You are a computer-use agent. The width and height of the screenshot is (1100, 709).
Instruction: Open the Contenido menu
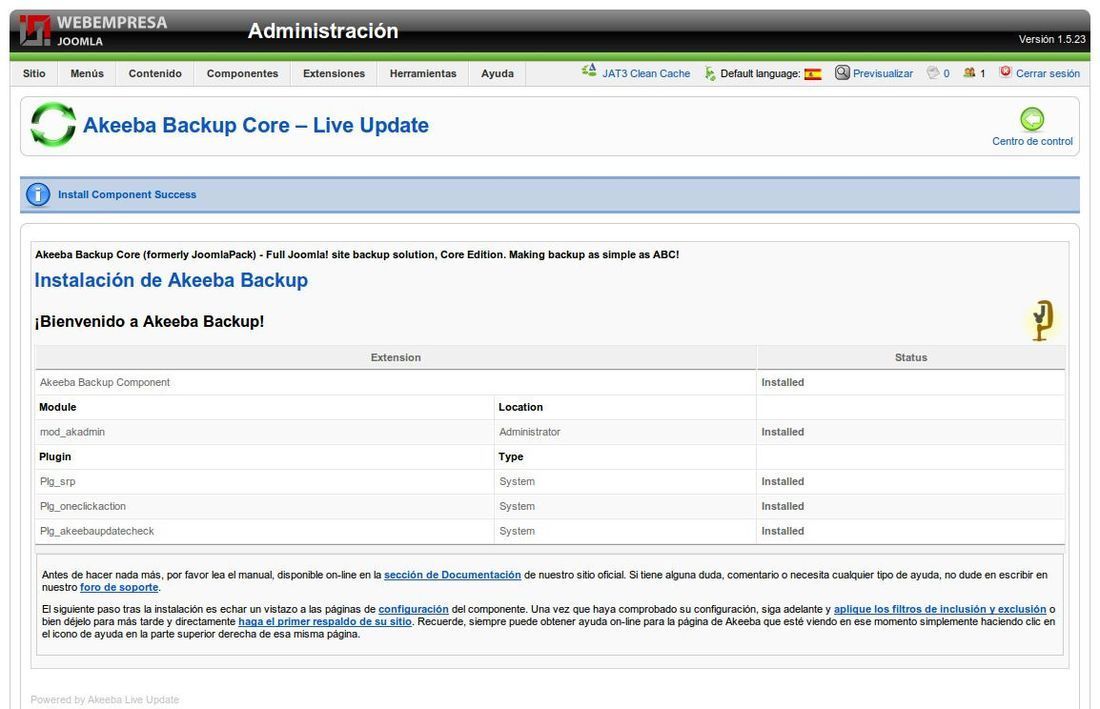click(x=155, y=74)
